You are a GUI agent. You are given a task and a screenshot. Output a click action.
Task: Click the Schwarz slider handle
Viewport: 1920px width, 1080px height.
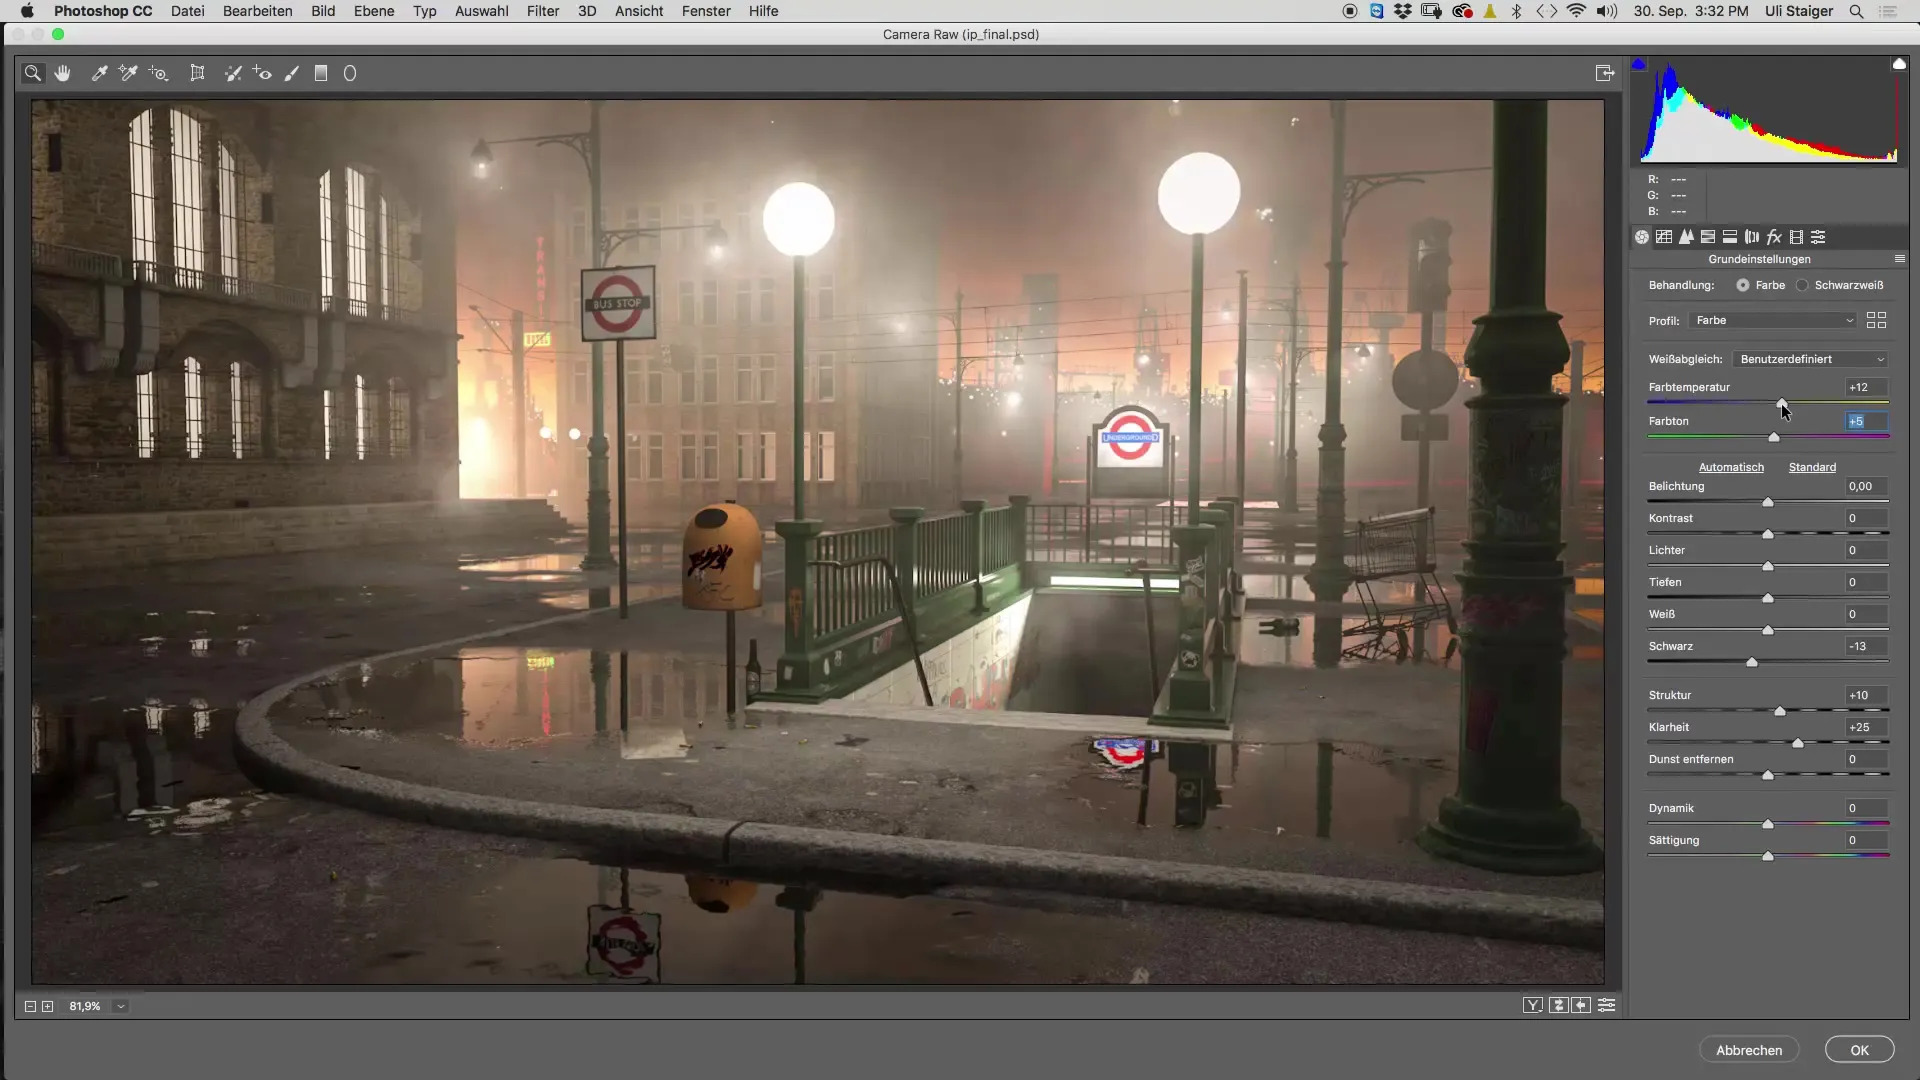1752,662
